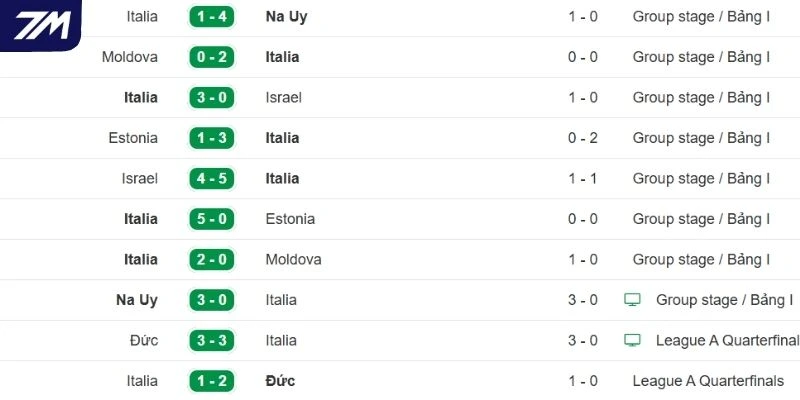Viewport: 800px width, 400px height.
Task: Open the 2 - 0 score badge
Action: point(212,259)
